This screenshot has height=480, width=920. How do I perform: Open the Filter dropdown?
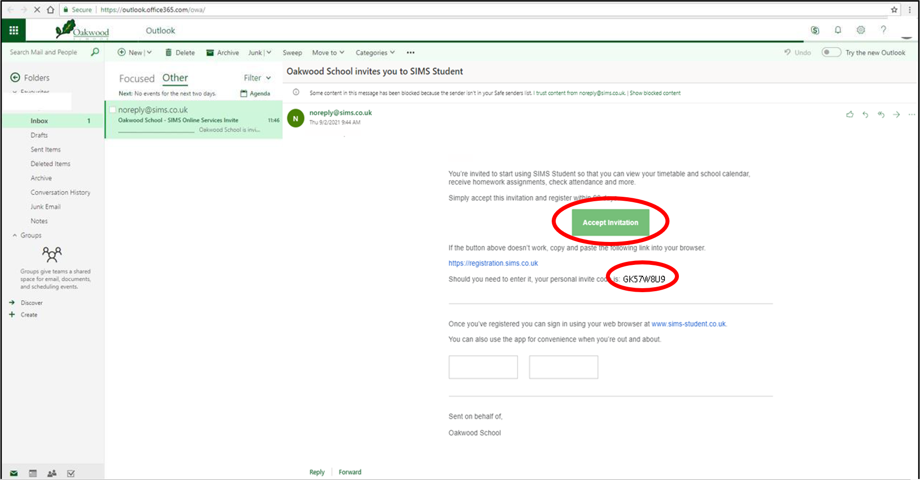[257, 77]
